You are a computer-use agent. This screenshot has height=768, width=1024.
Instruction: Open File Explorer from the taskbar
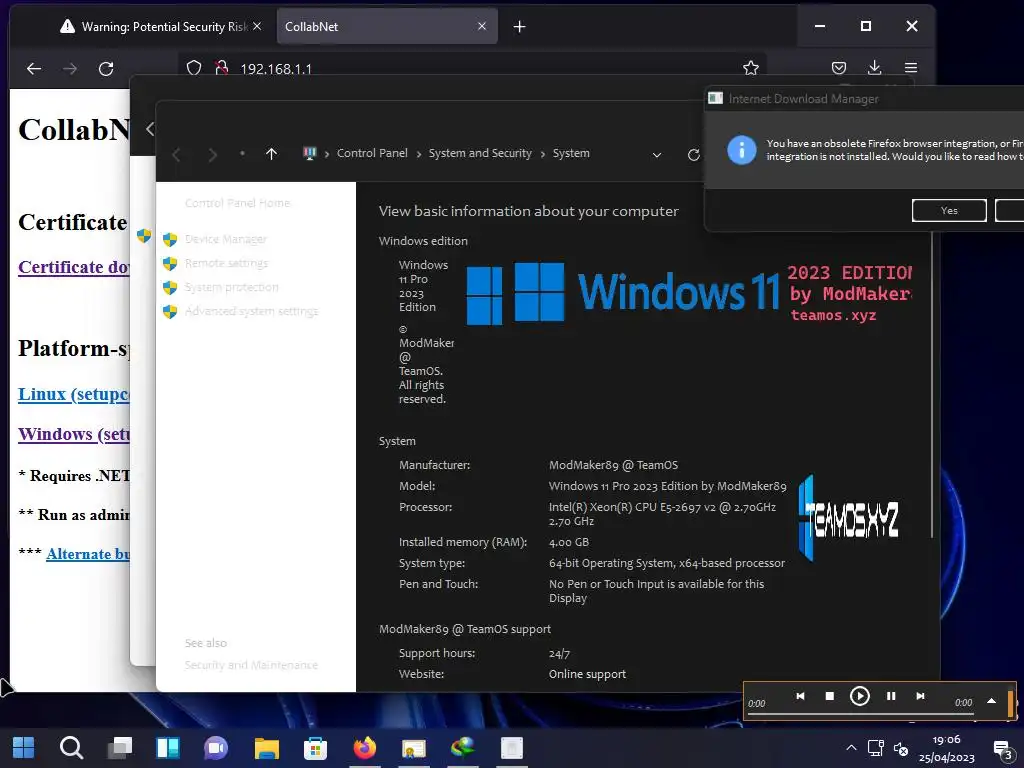[266, 748]
